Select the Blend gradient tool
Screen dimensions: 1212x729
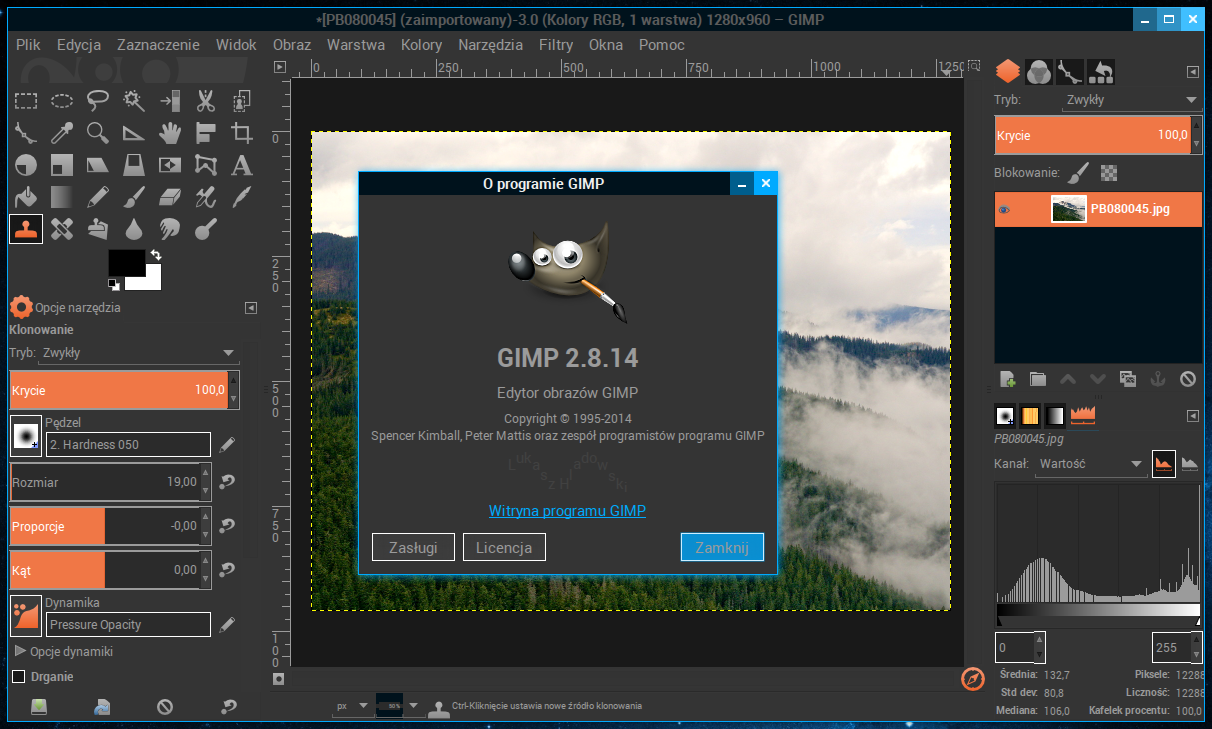pos(62,197)
